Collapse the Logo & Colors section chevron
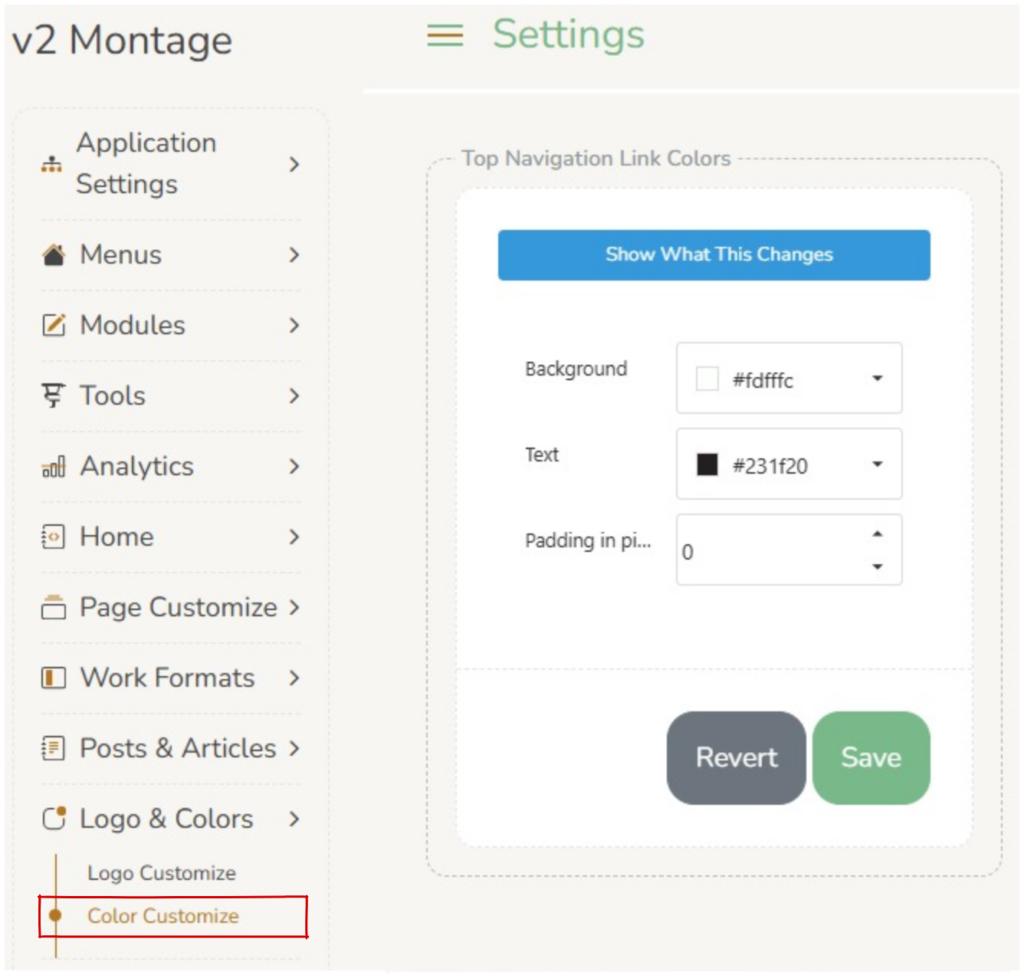This screenshot has width=1024, height=975. point(294,819)
